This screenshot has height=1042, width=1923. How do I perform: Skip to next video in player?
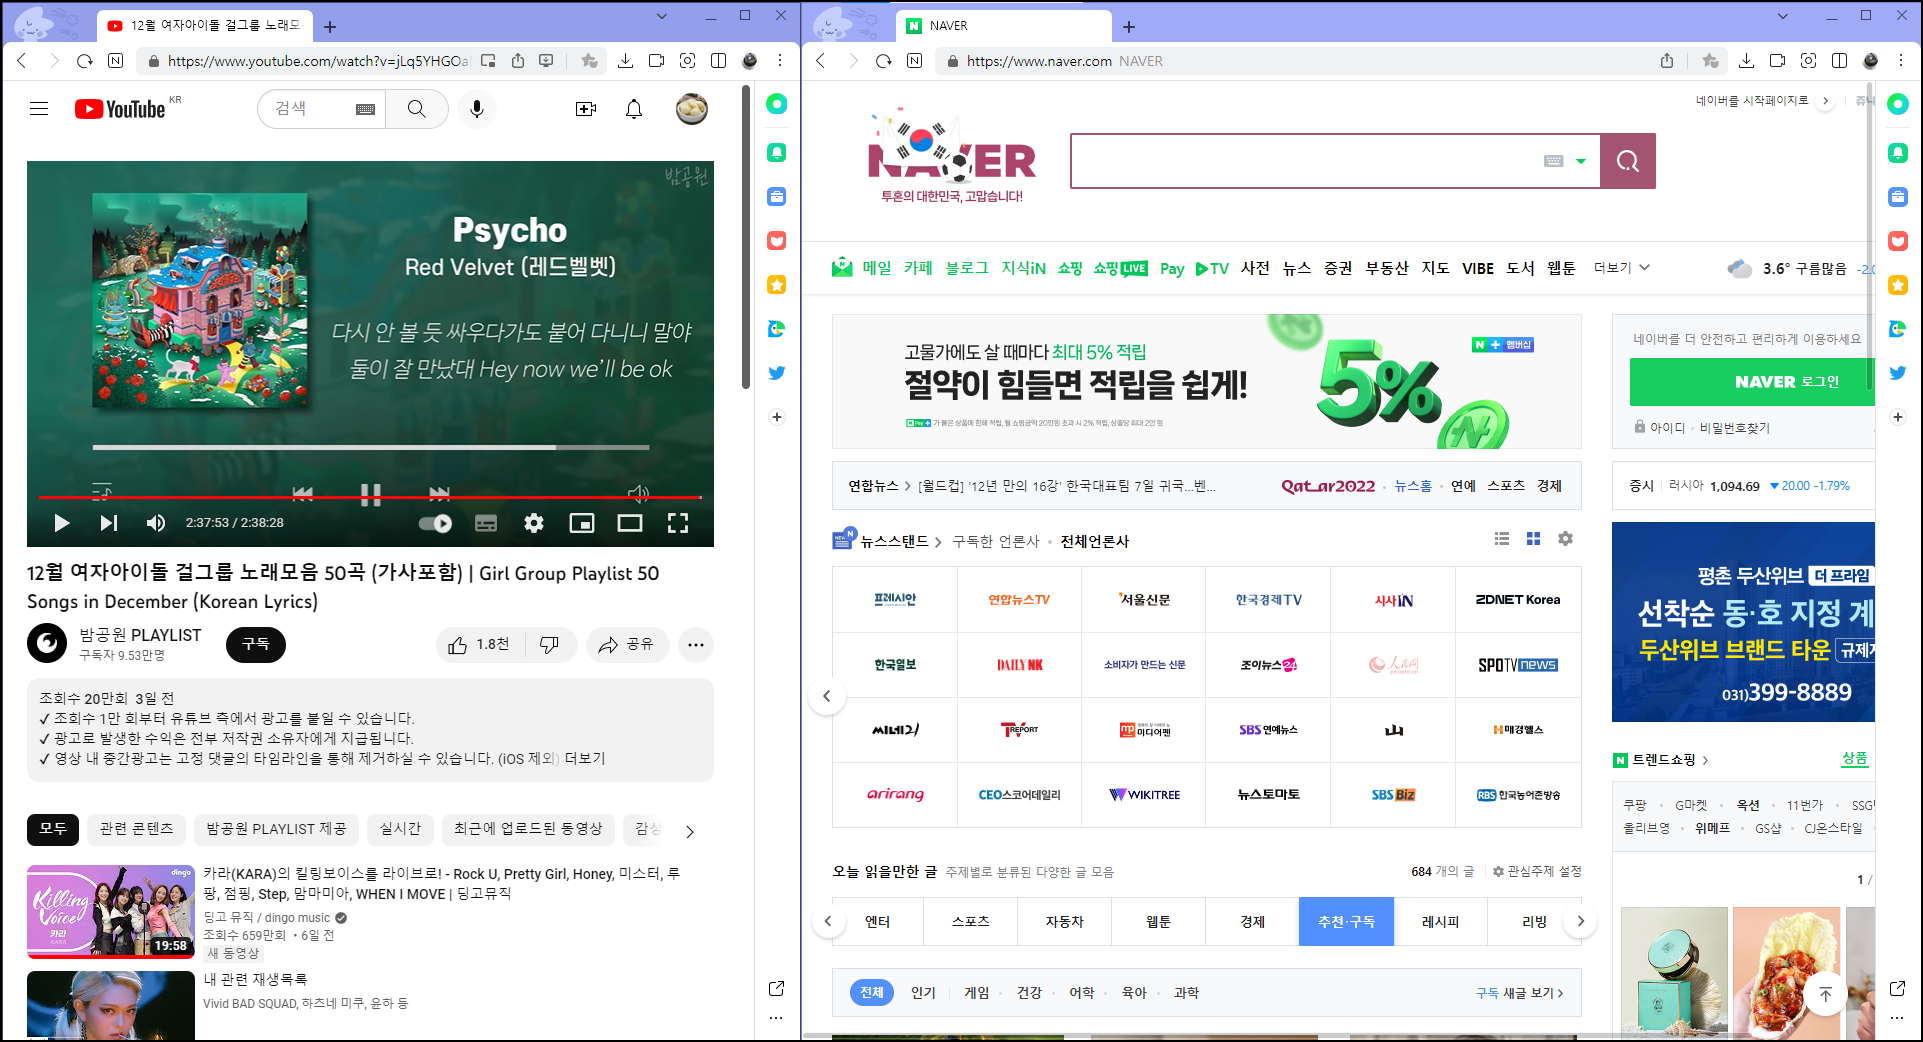click(x=109, y=523)
